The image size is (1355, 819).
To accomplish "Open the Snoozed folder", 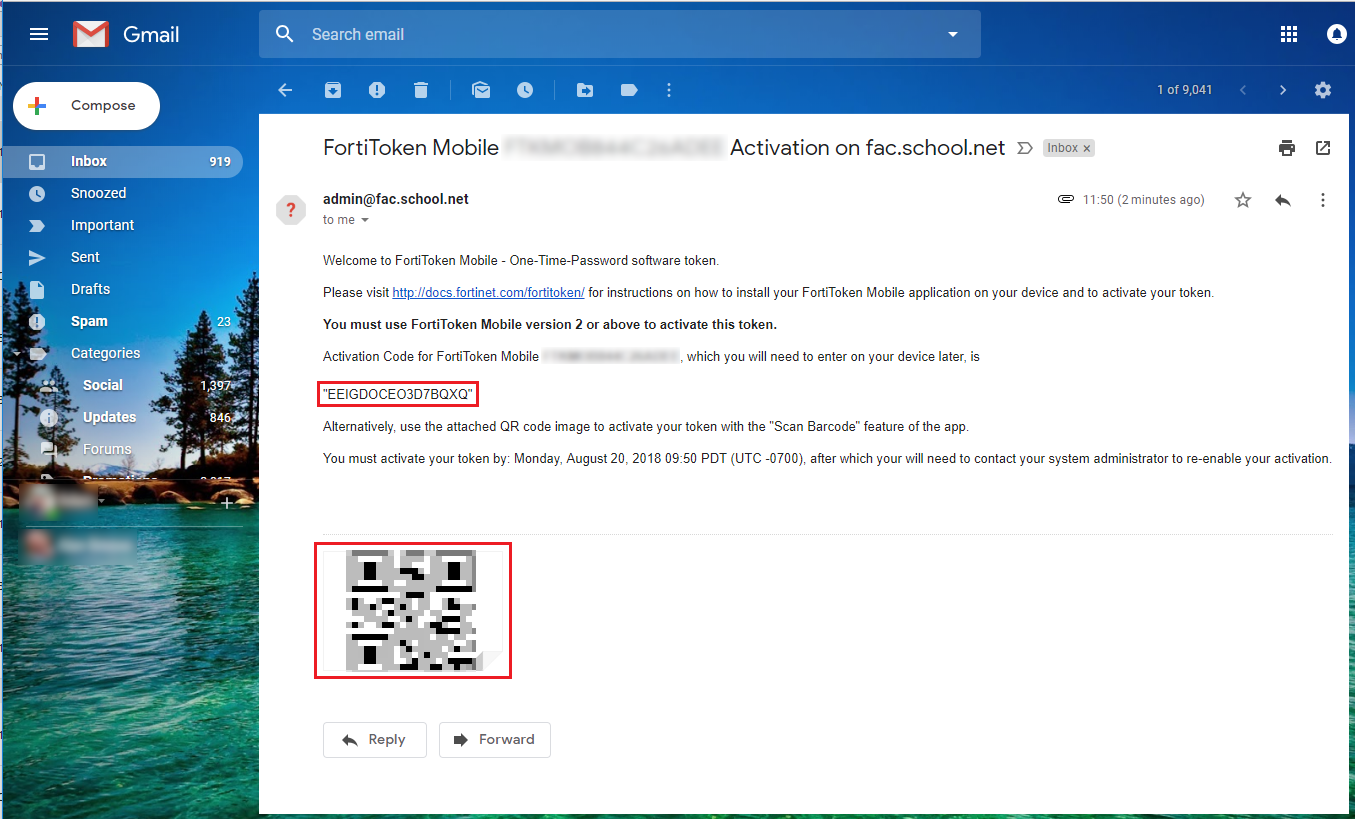I will click(x=122, y=193).
